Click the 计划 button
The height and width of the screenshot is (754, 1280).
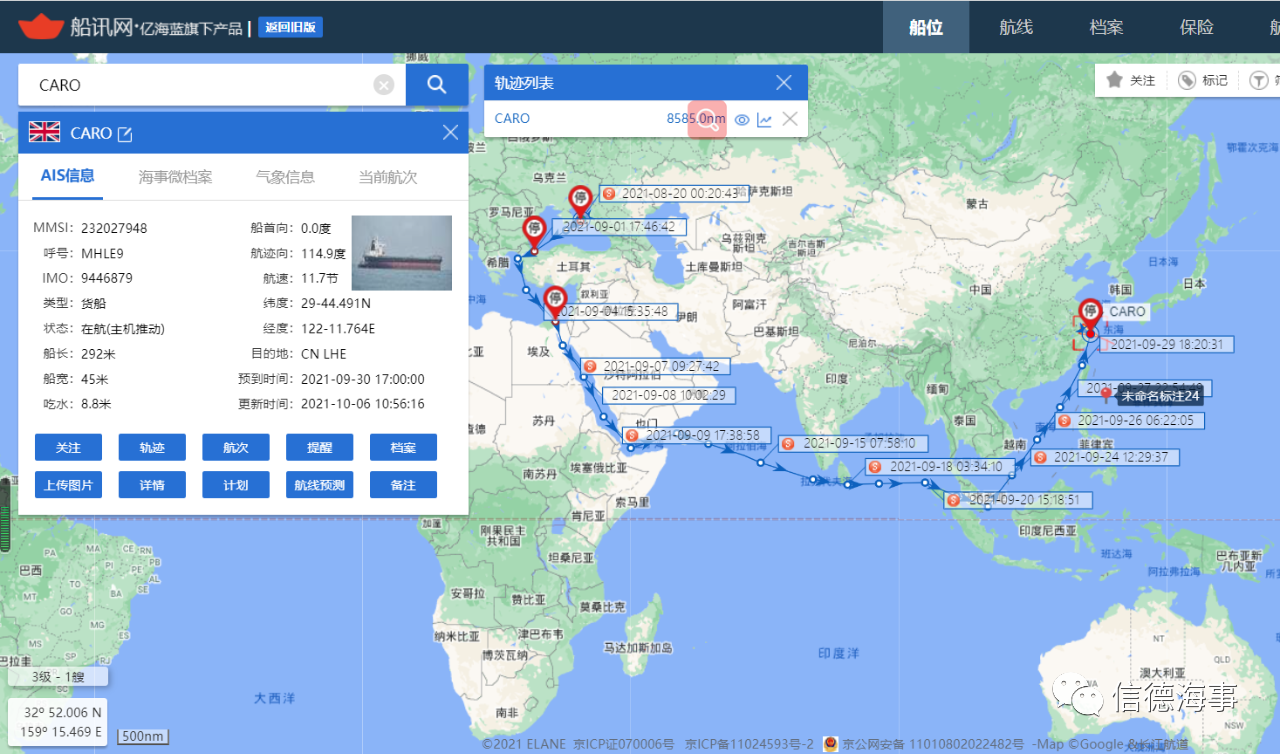point(236,485)
